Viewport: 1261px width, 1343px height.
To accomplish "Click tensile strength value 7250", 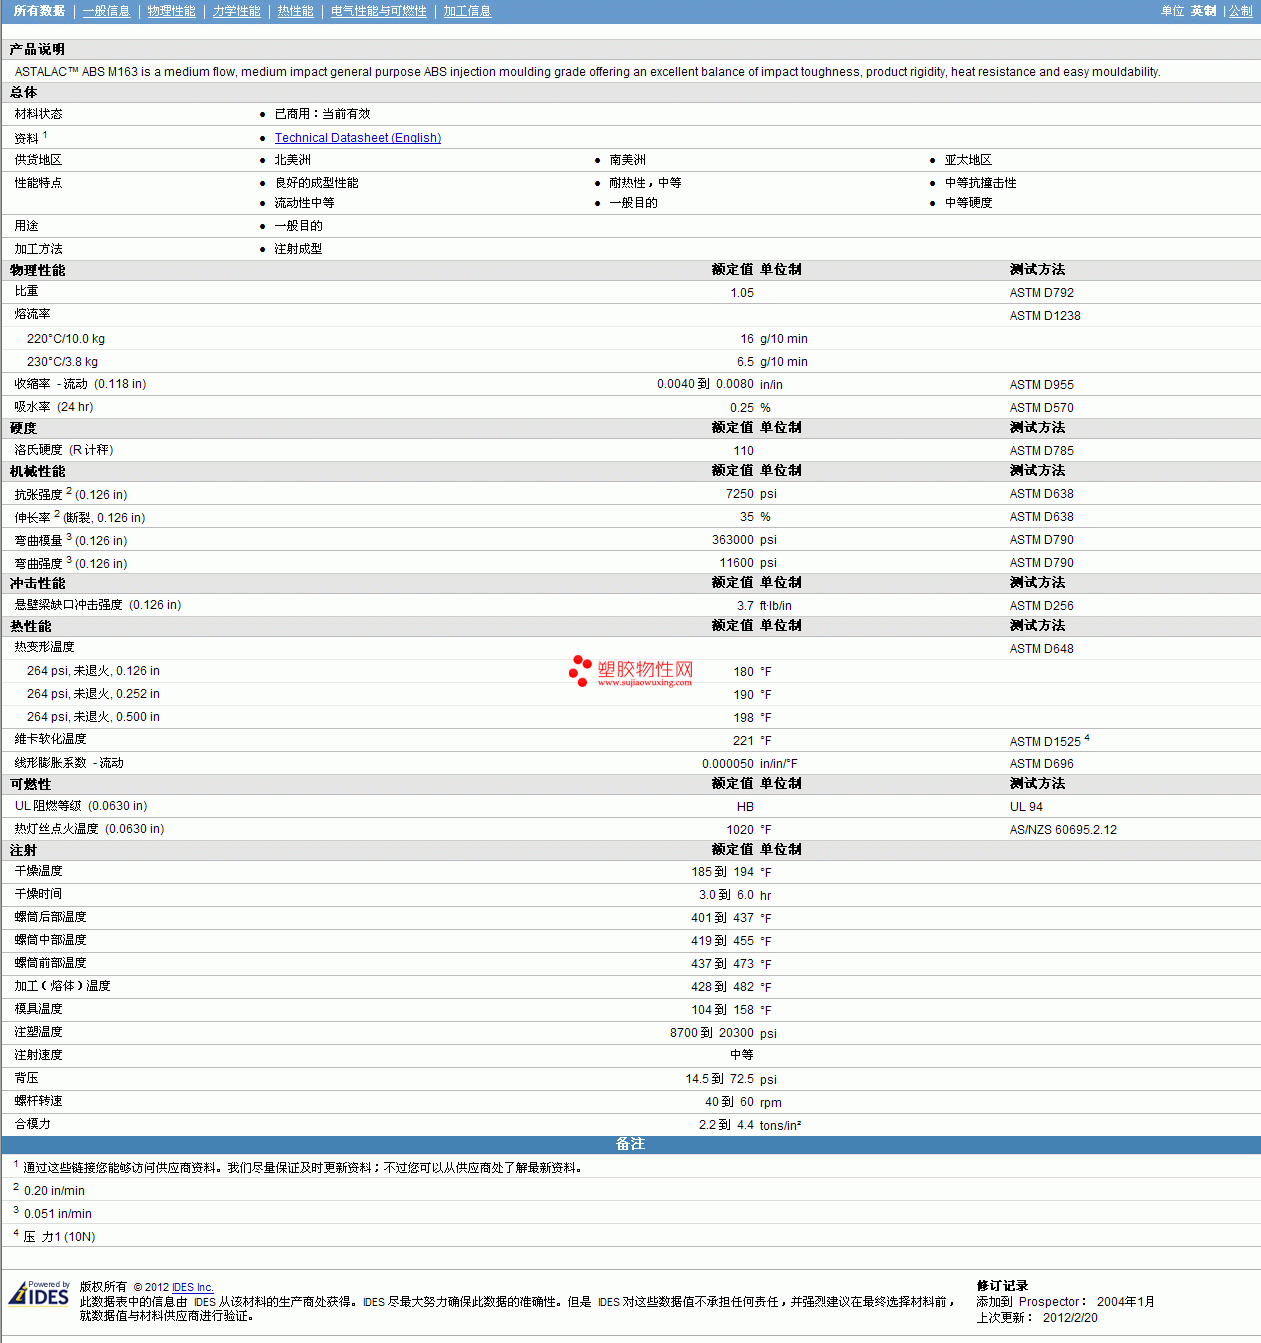I will [740, 494].
